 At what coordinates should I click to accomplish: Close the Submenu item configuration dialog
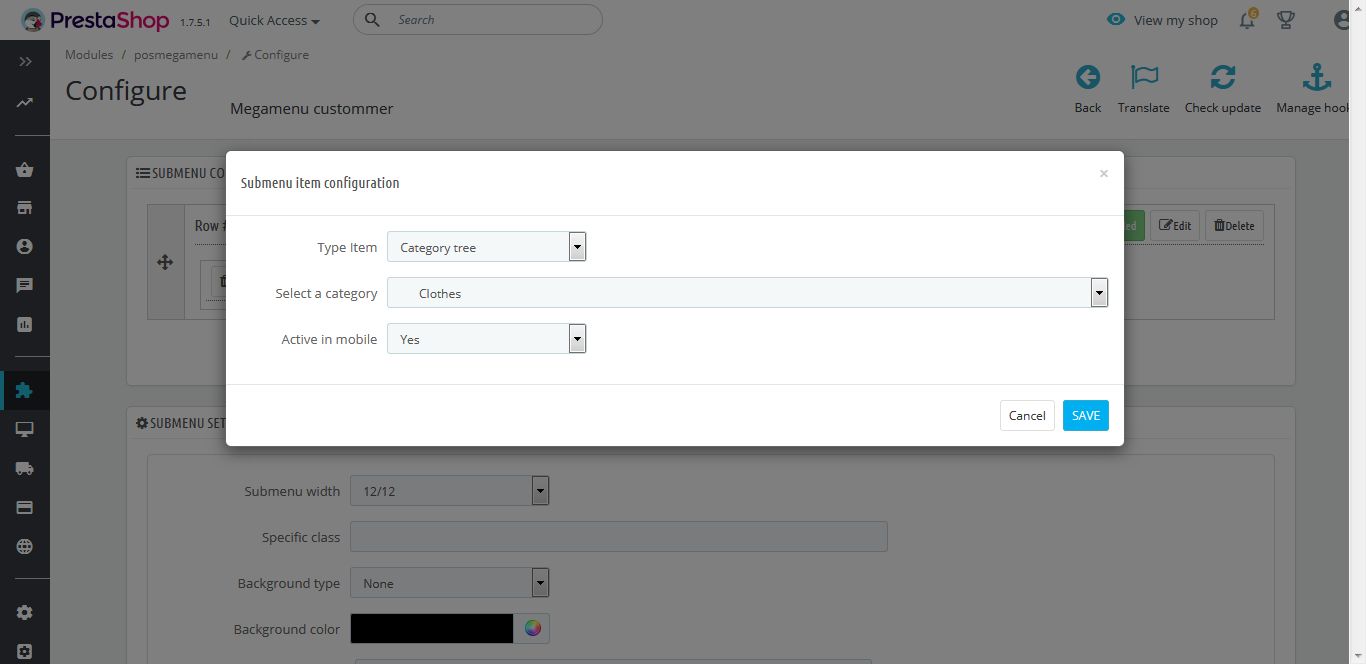click(x=1103, y=174)
